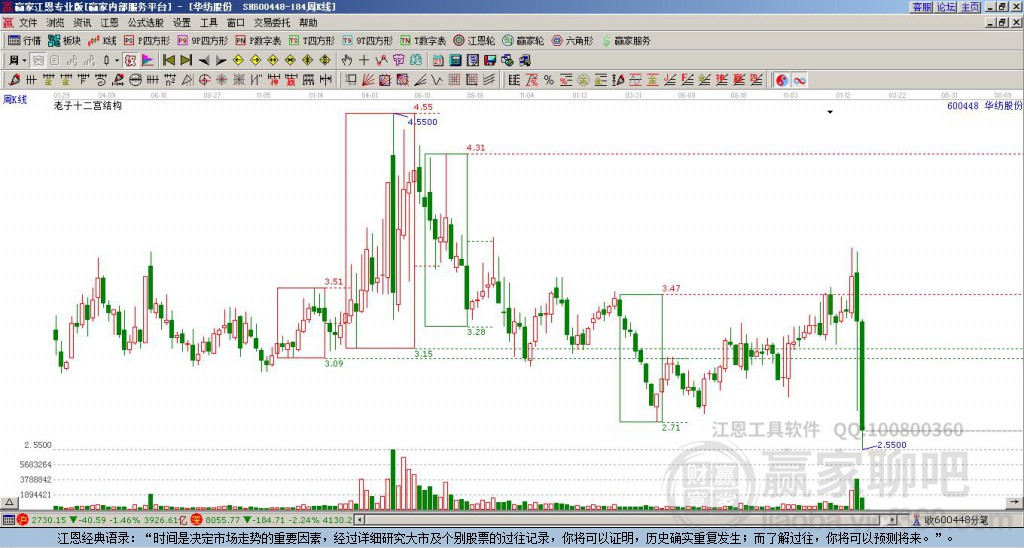Viewport: 1024px width, 548px height.
Task: Click the zigzag wave line icon
Action: (x=381, y=61)
